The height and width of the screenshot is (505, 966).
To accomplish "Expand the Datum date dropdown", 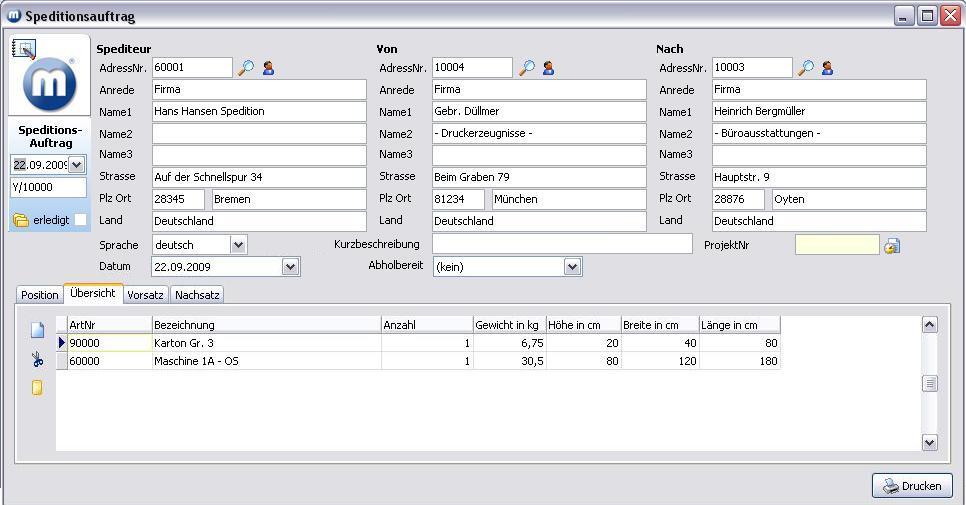I will [290, 267].
